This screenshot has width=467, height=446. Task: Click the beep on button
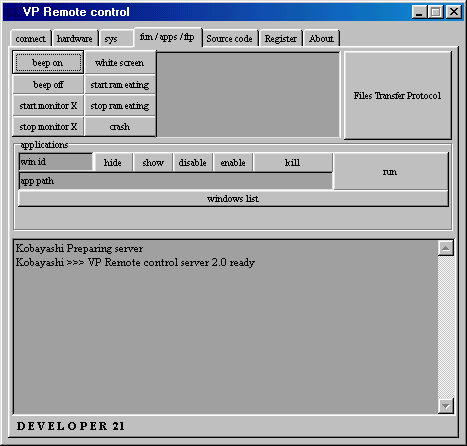[x=48, y=62]
